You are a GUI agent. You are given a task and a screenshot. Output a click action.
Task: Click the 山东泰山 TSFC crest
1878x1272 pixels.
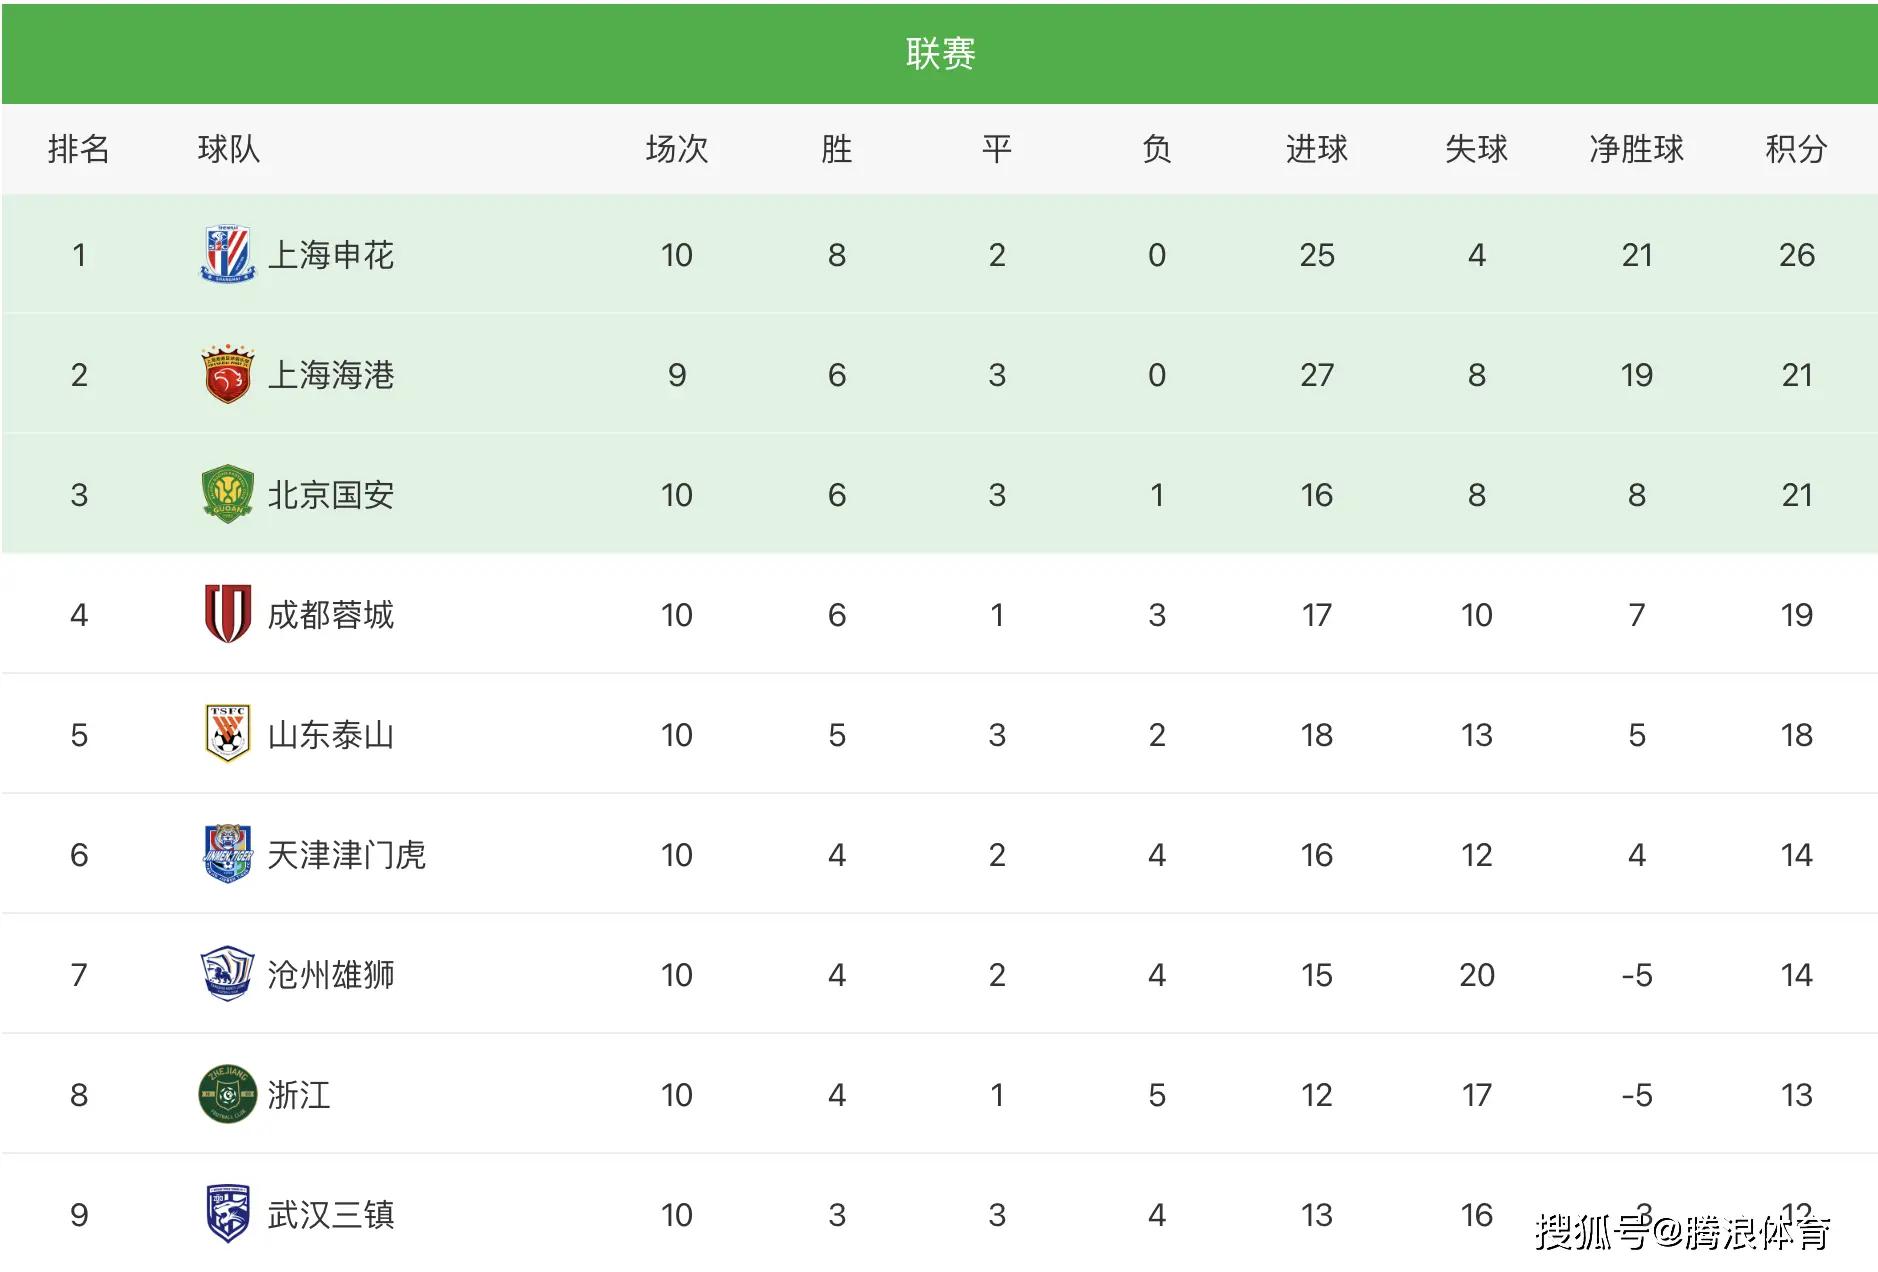227,734
